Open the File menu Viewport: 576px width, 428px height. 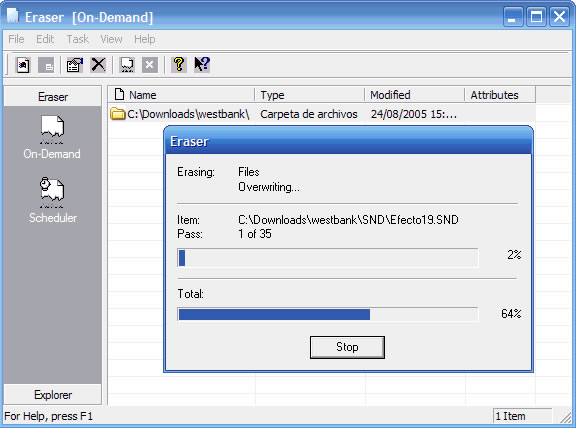[x=16, y=39]
